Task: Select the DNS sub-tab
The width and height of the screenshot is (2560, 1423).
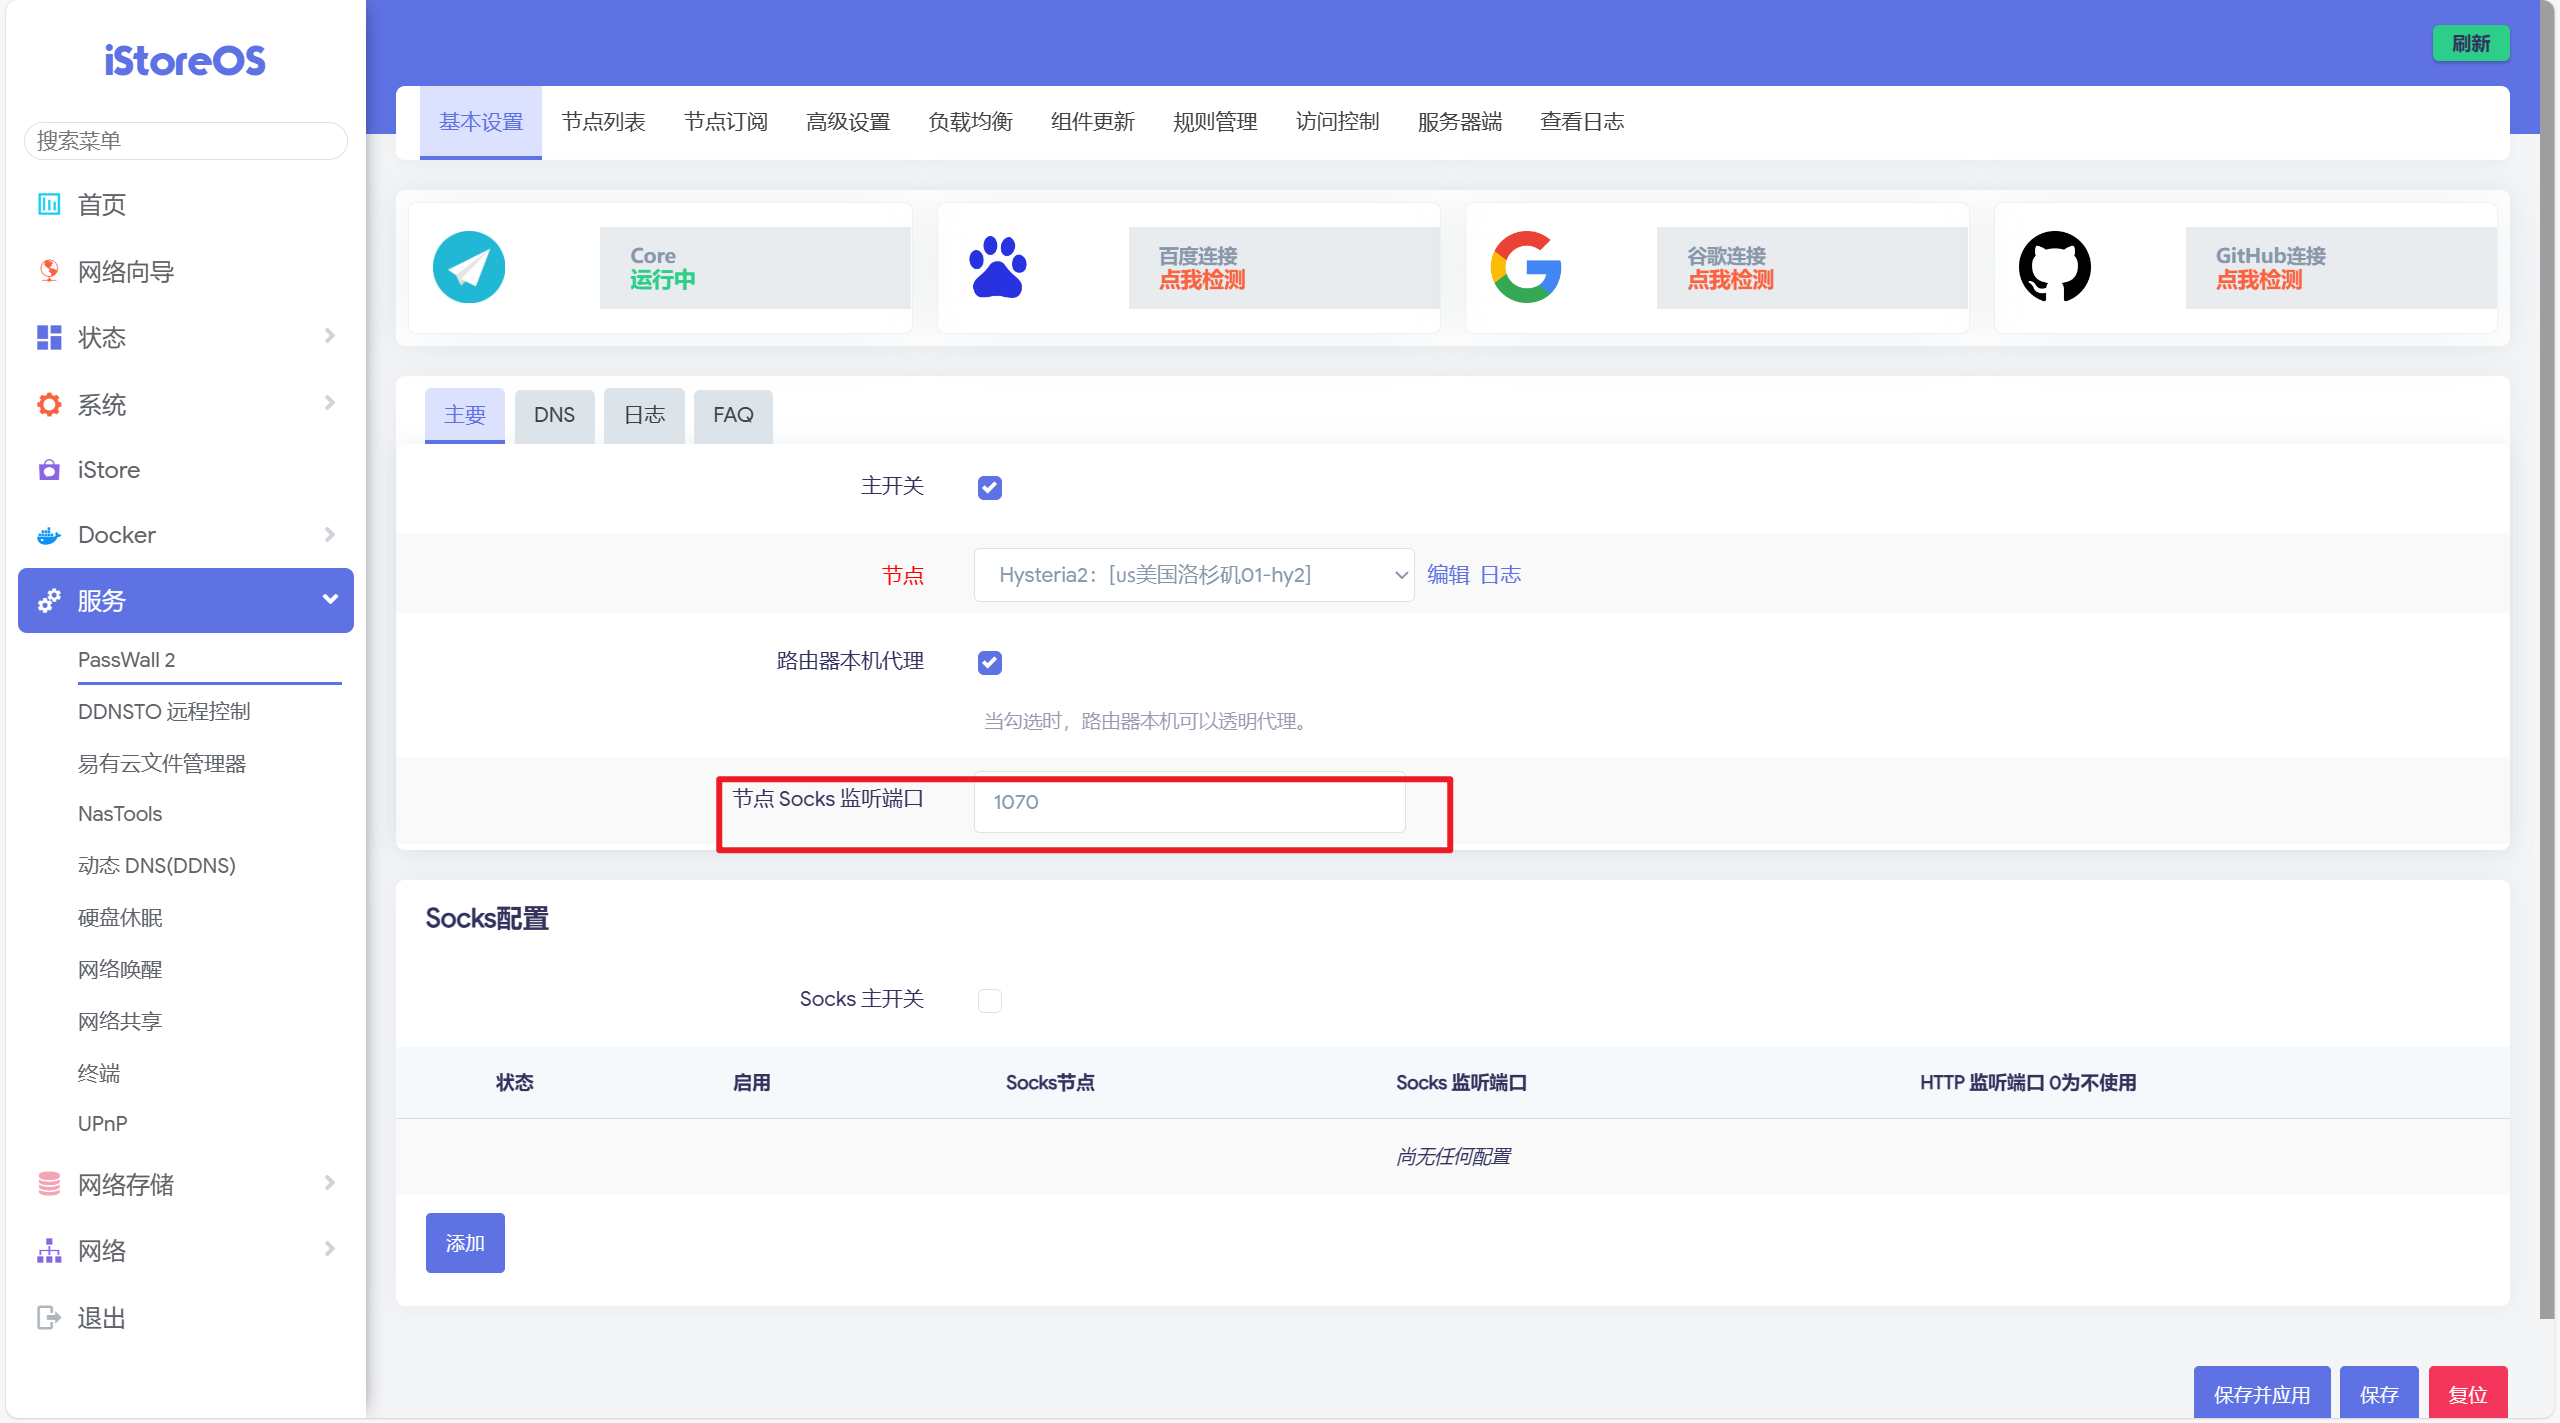Action: pos(554,415)
